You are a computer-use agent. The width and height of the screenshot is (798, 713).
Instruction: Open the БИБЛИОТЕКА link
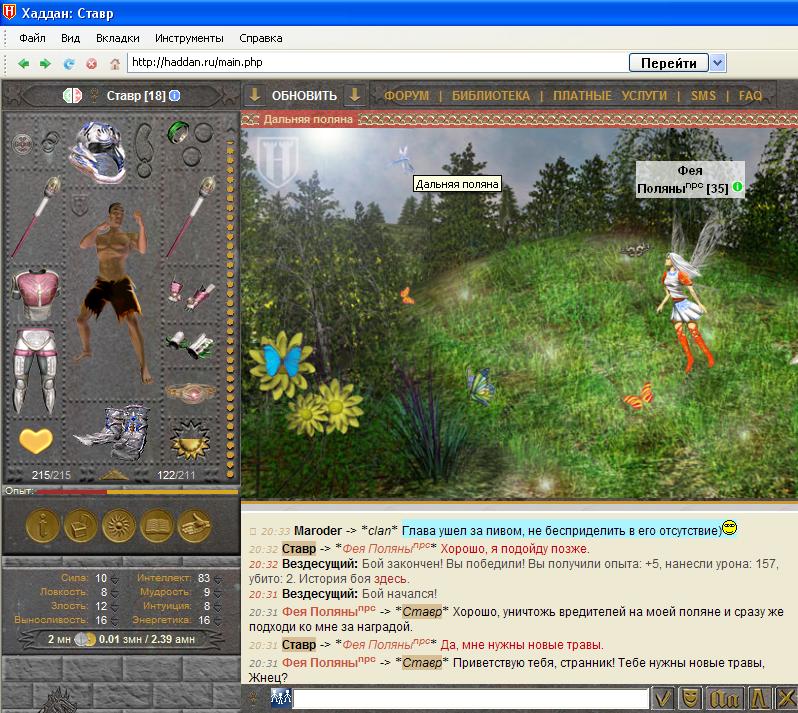[491, 96]
